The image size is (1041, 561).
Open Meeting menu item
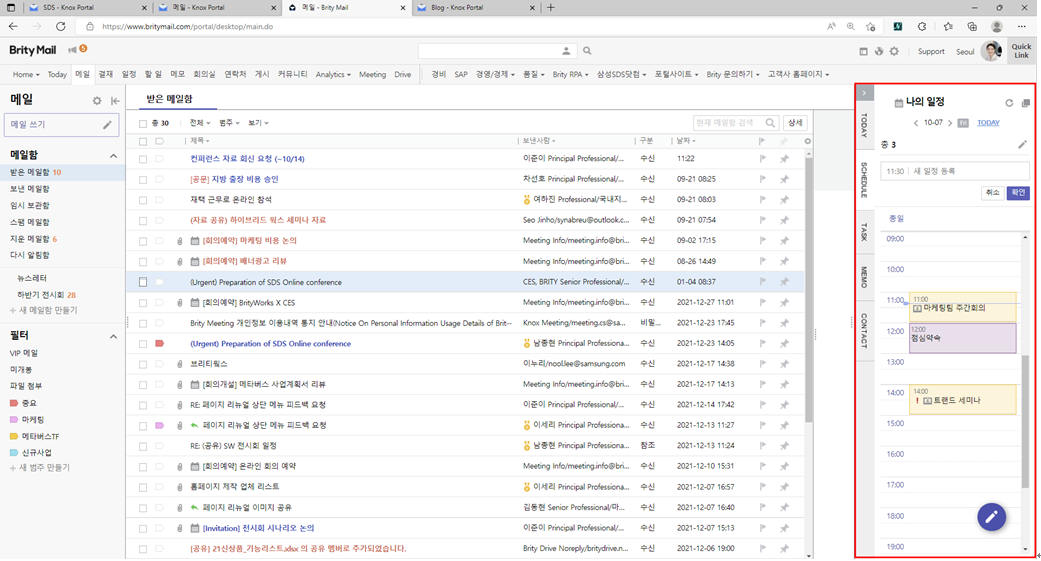372,74
